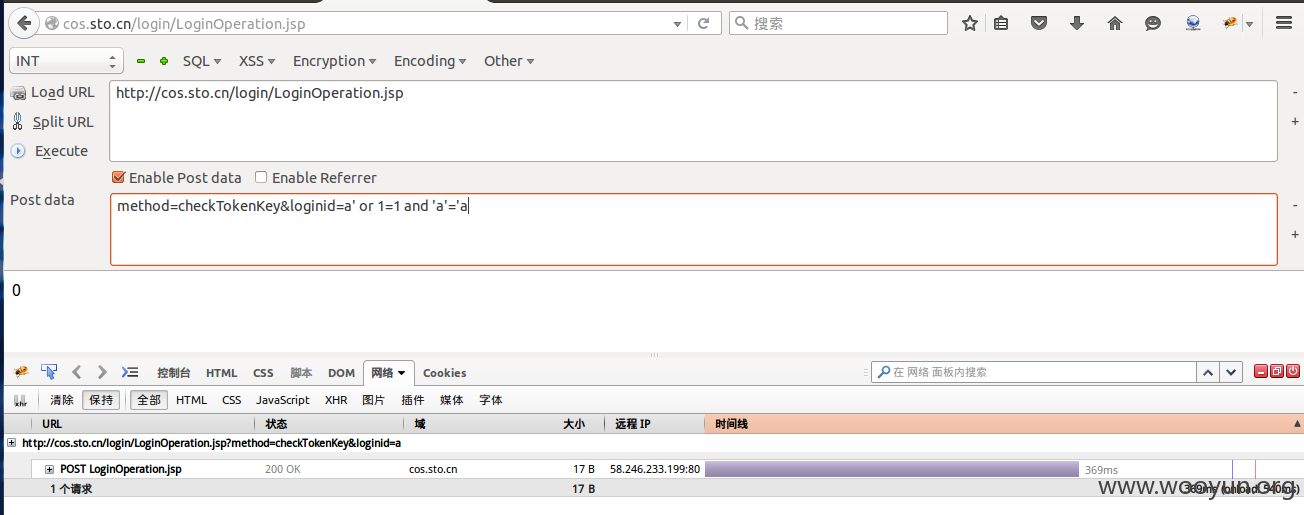Switch to the 控制台 console tab

[174, 373]
